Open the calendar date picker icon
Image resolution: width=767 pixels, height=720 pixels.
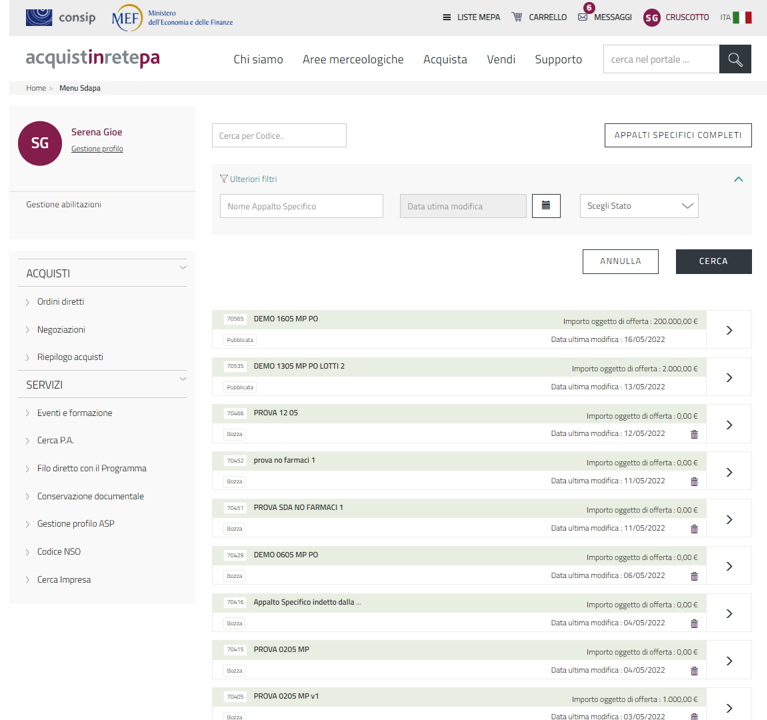546,206
